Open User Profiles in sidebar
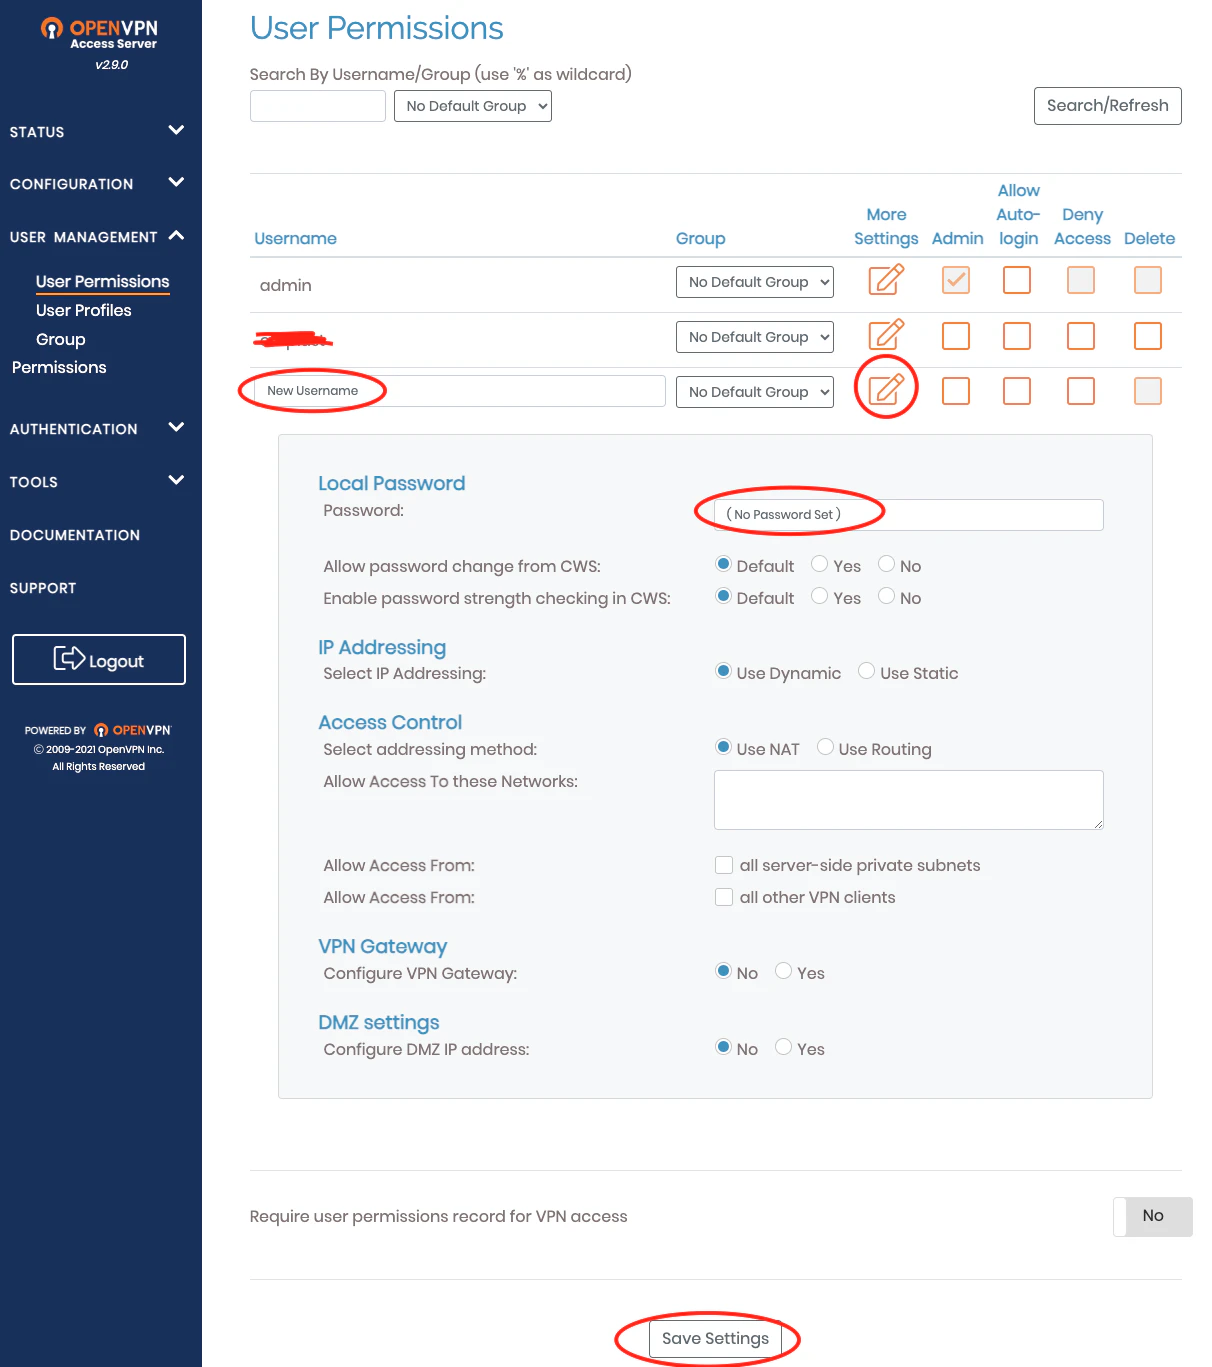This screenshot has width=1212, height=1367. 84,311
